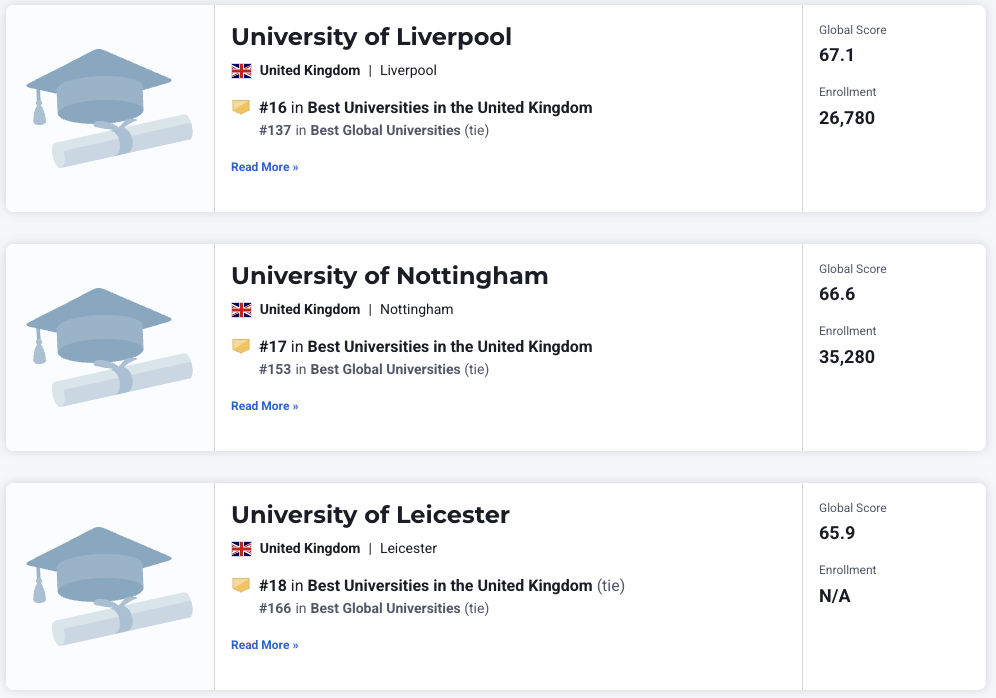Click the yellow badge icon next to #17
The width and height of the screenshot is (996, 698).
coord(241,346)
